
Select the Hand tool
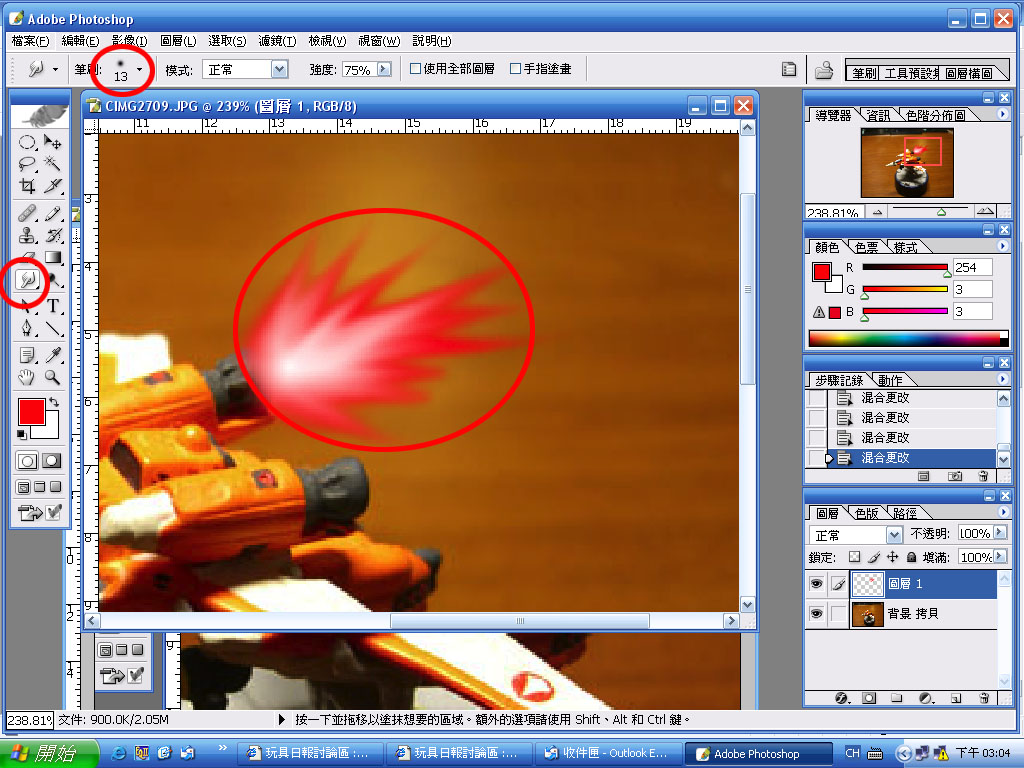(28, 377)
